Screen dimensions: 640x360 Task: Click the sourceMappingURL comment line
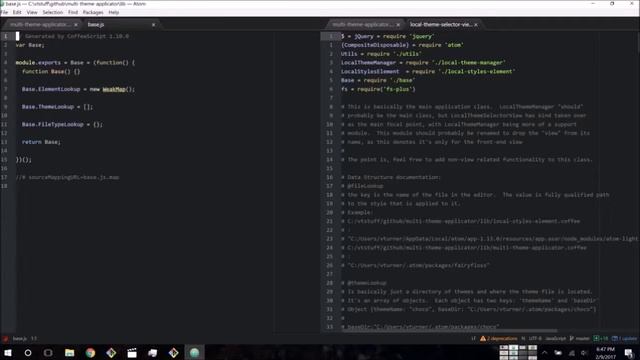[67, 177]
